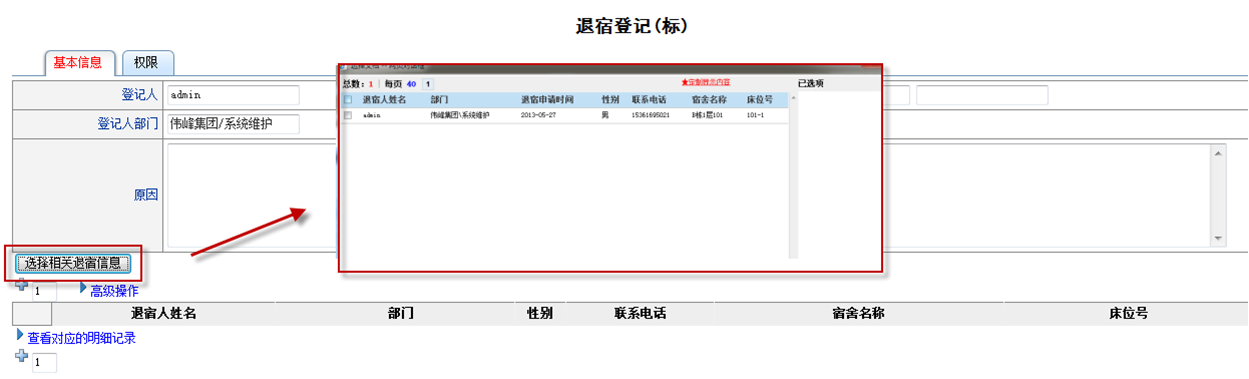
Task: Tick the checkbox for the admin row in the popup
Action: pyautogui.click(x=348, y=115)
